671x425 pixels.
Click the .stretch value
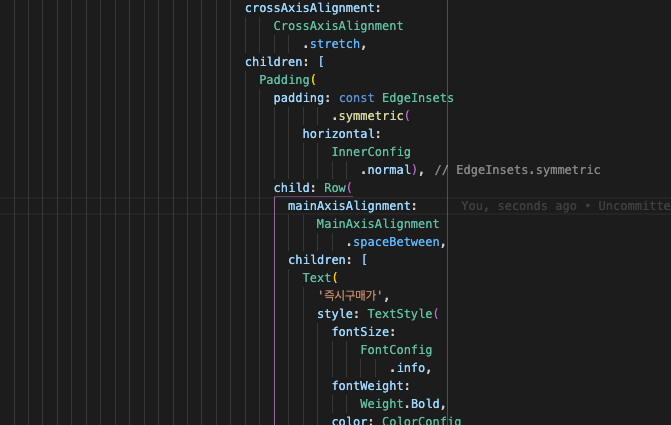331,44
